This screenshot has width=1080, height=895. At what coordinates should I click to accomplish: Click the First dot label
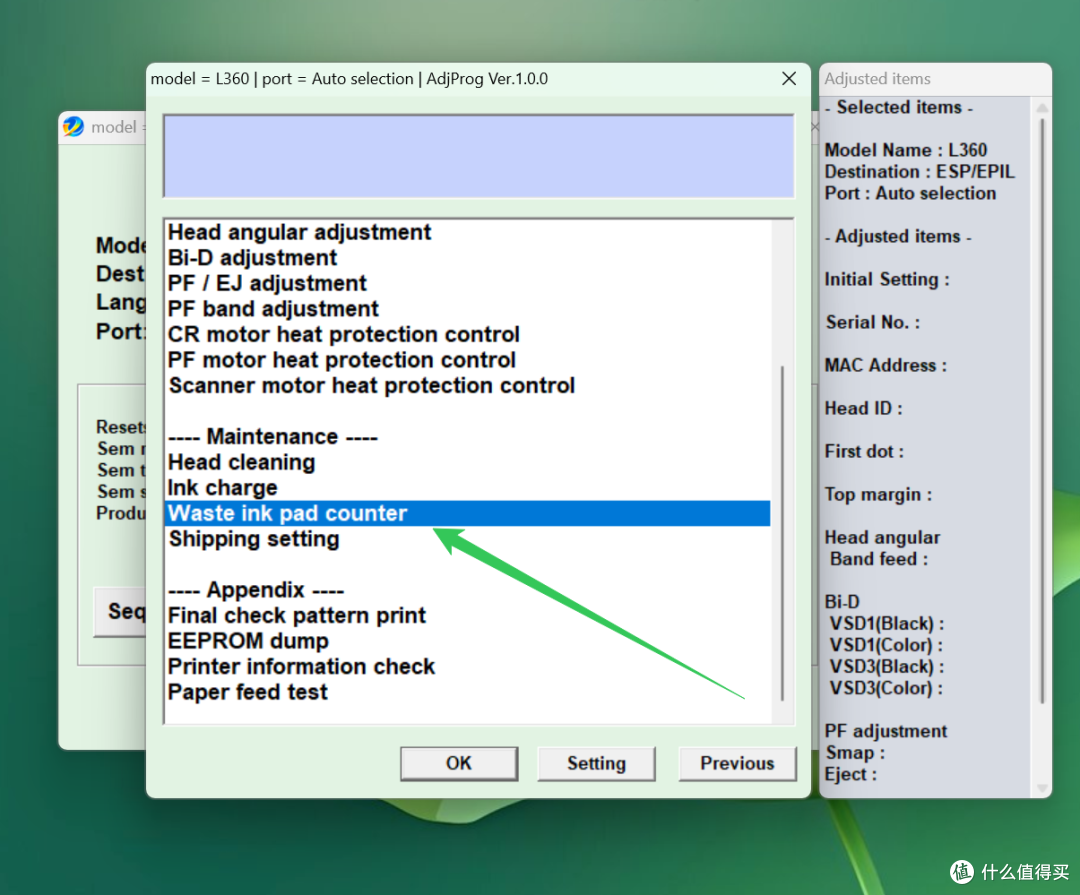tap(864, 451)
